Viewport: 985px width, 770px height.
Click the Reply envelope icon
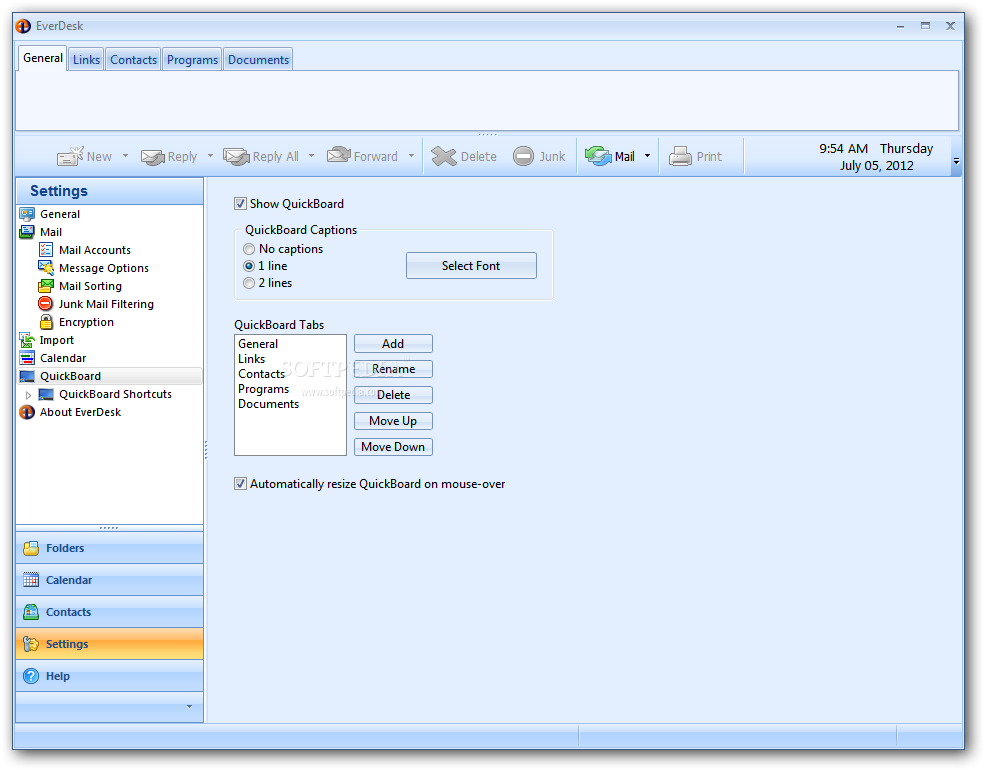153,156
